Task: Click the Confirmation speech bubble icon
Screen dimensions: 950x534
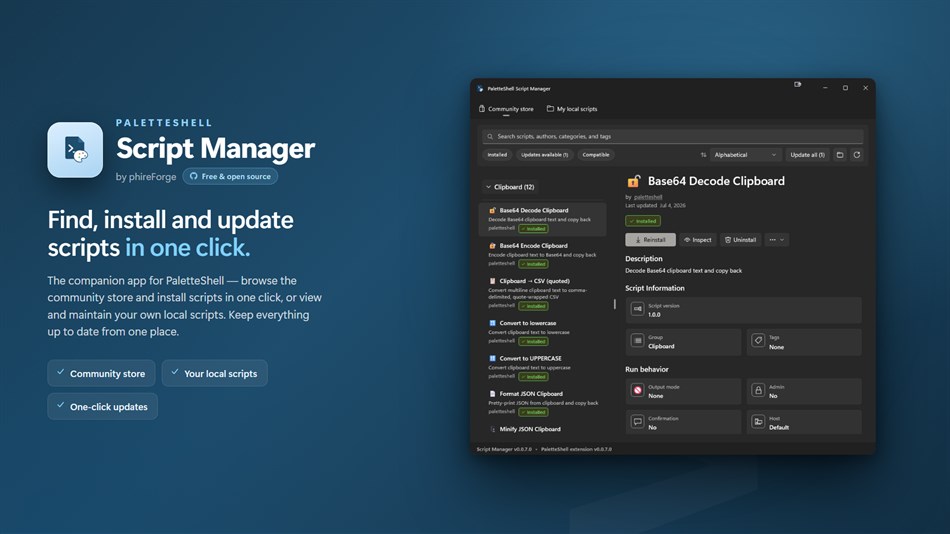Action: (637, 422)
